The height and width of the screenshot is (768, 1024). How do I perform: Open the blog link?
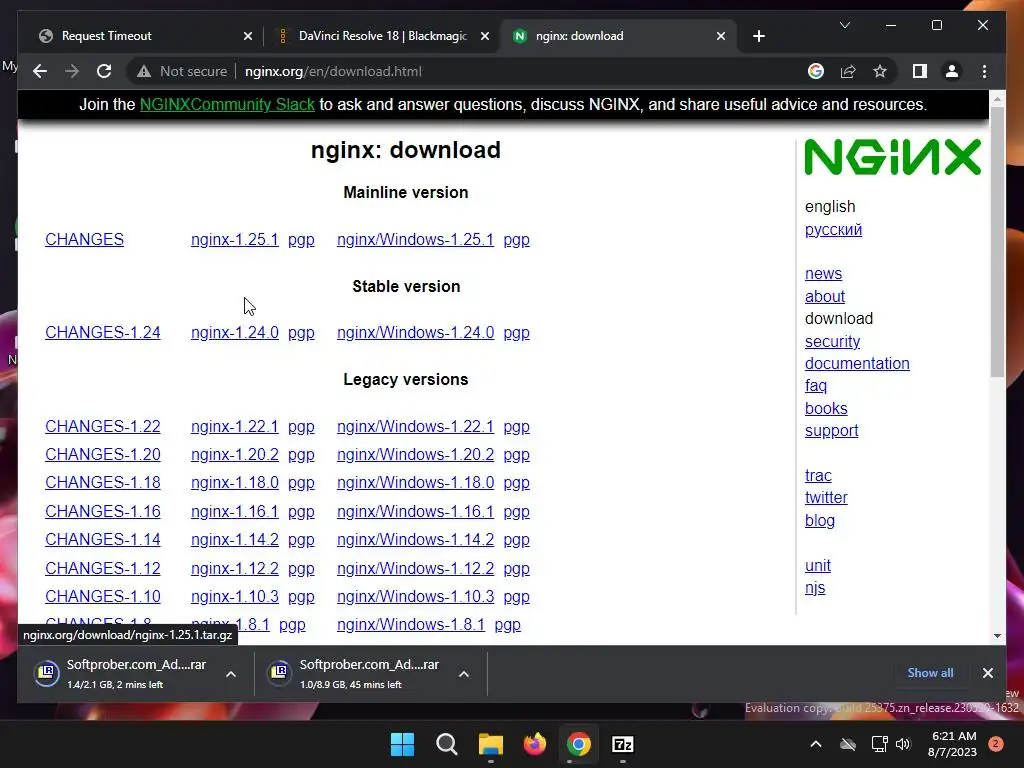tap(820, 520)
